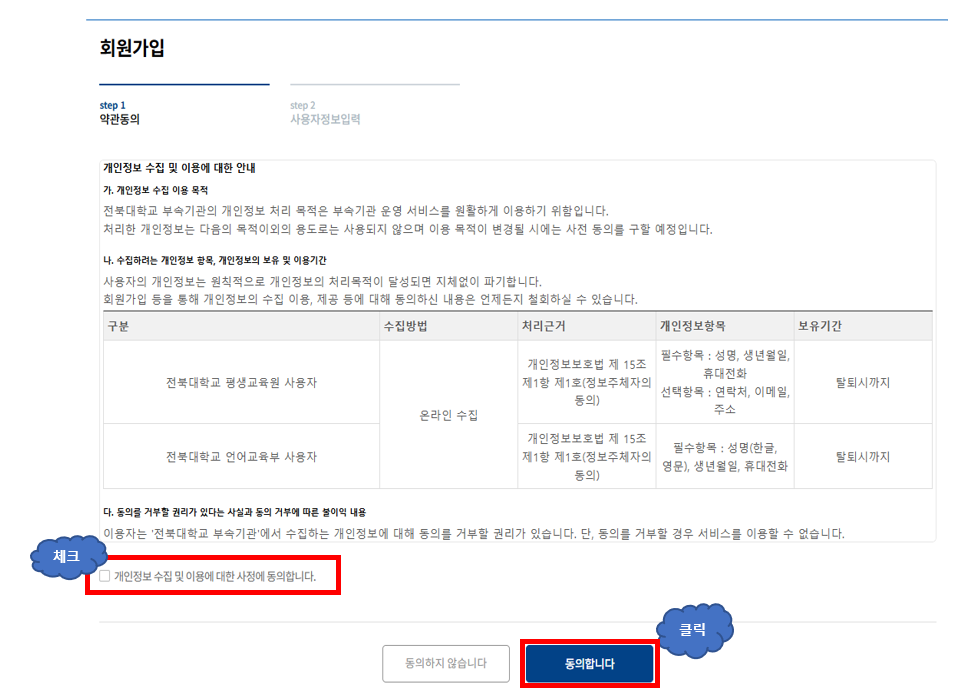Screen dimensions: 958x699
Task: Click the 동의하지 않습니다 button
Action: [446, 664]
